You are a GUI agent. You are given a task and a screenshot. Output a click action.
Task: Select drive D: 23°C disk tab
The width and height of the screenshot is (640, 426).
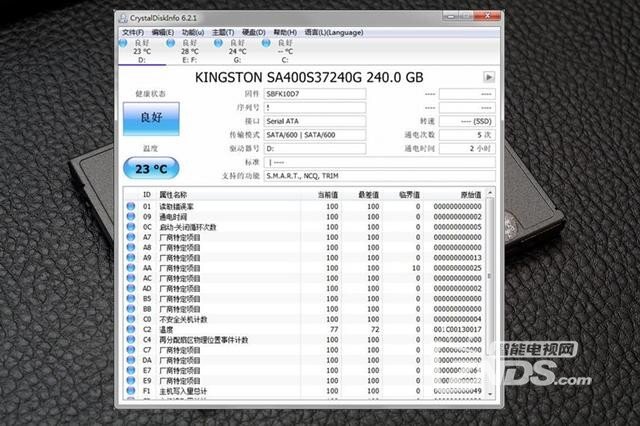pyautogui.click(x=142, y=51)
